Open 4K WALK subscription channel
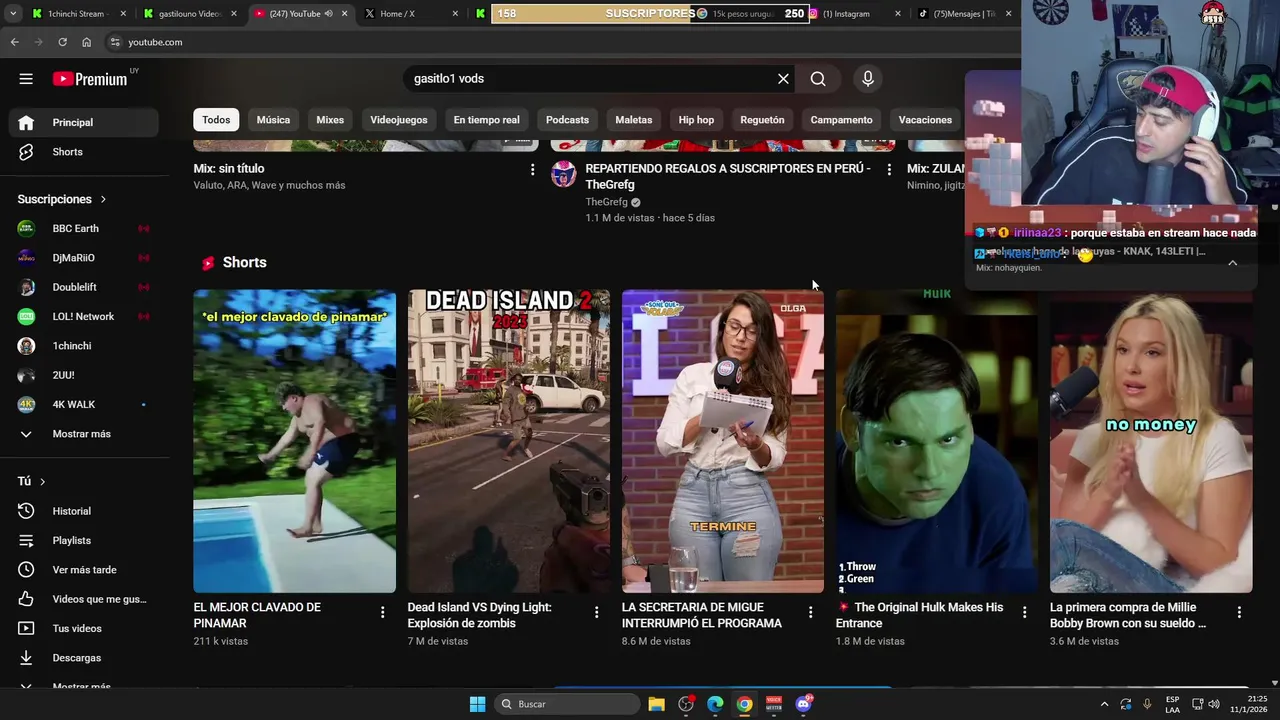1280x720 pixels. pos(84,404)
